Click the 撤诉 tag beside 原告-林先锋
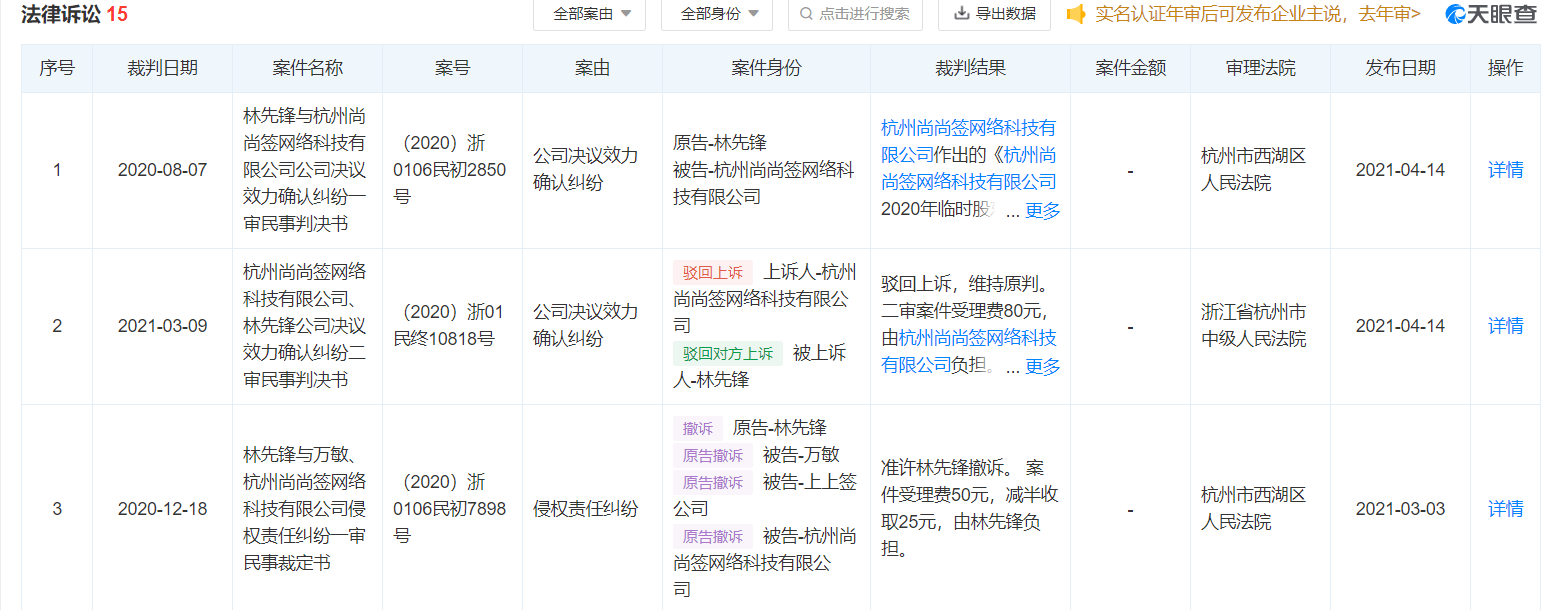The width and height of the screenshot is (1545, 610). coord(697,428)
